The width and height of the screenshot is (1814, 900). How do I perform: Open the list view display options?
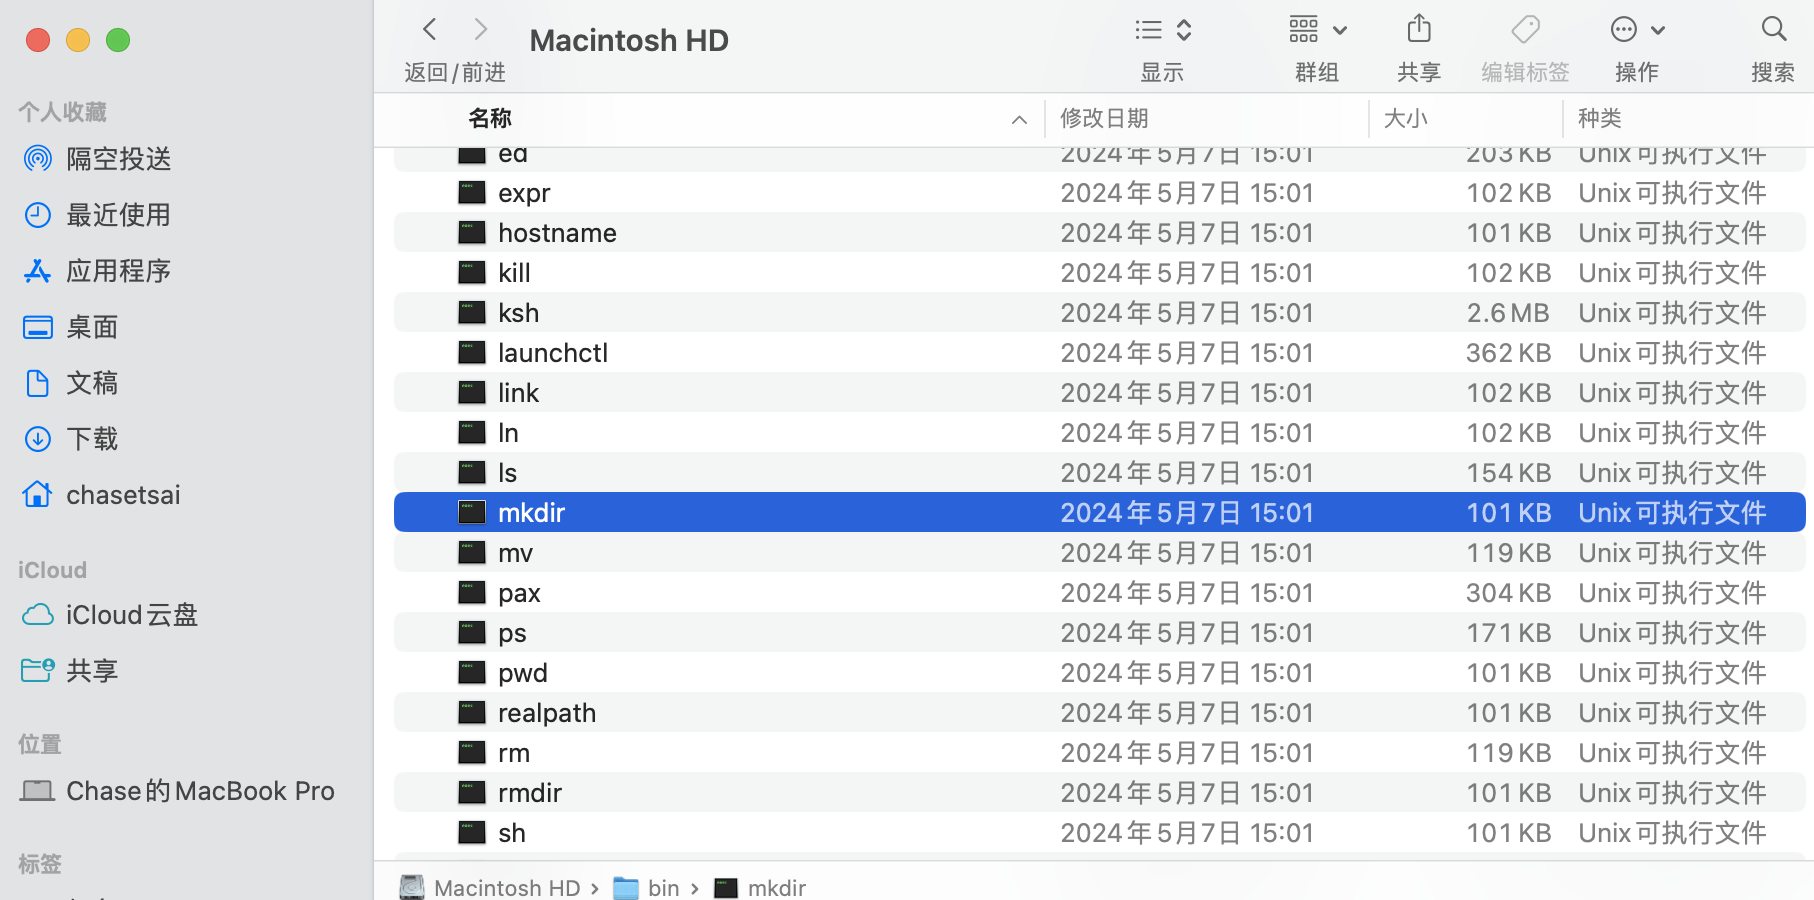pos(1163,30)
